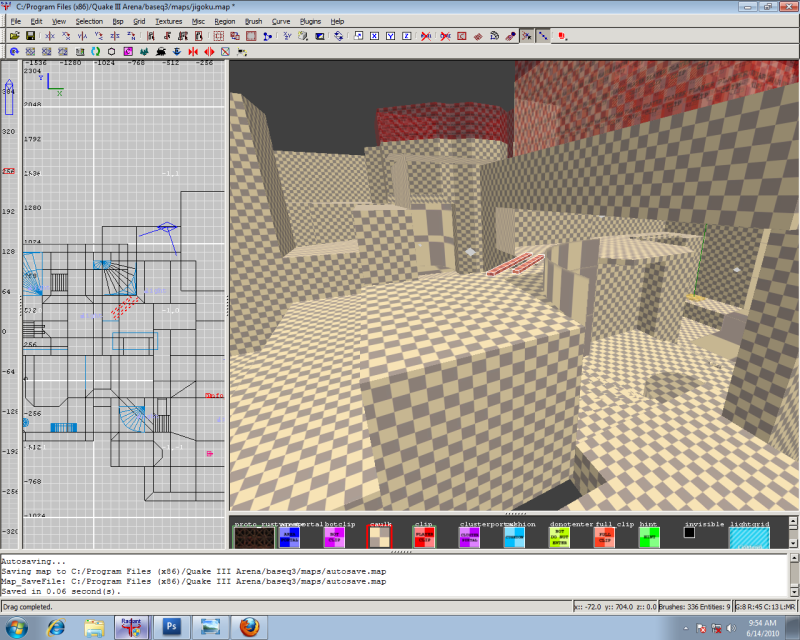The image size is (800, 640).
Task: Open the Textures menu
Action: point(168,21)
